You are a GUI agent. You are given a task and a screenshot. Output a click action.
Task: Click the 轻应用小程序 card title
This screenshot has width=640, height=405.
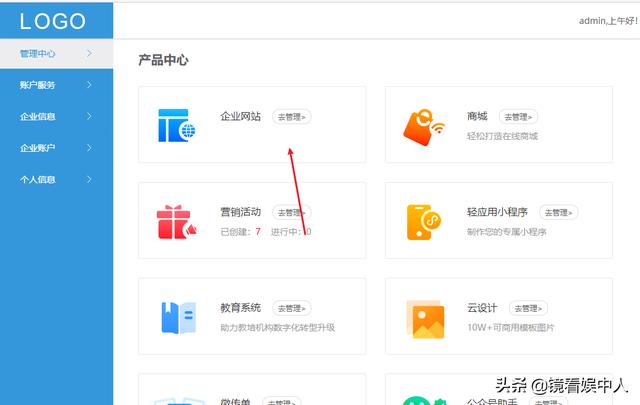[497, 212]
